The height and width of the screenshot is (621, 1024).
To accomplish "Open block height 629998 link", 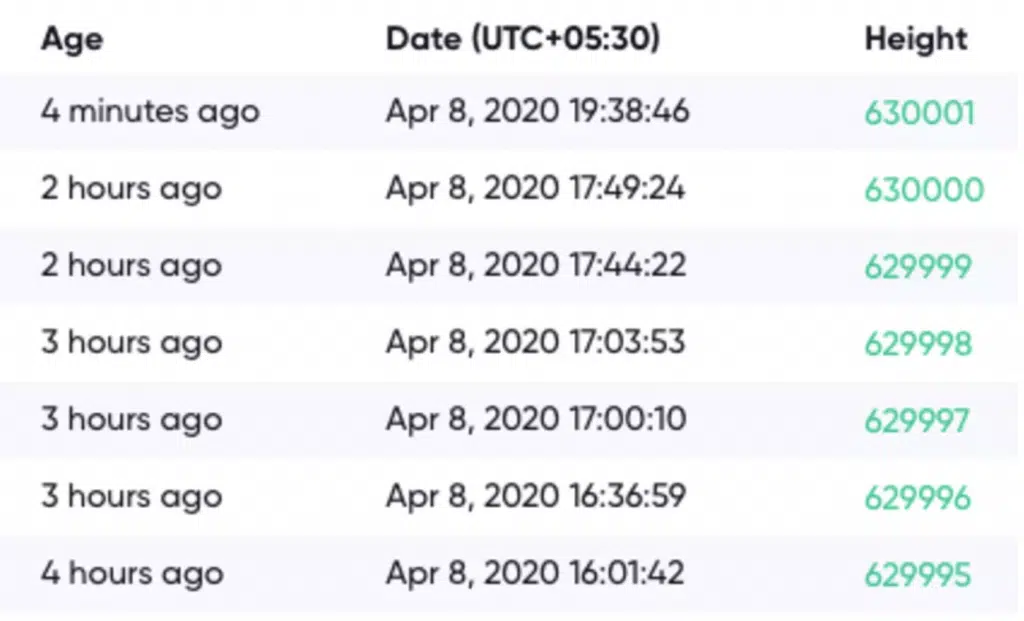I will [918, 344].
